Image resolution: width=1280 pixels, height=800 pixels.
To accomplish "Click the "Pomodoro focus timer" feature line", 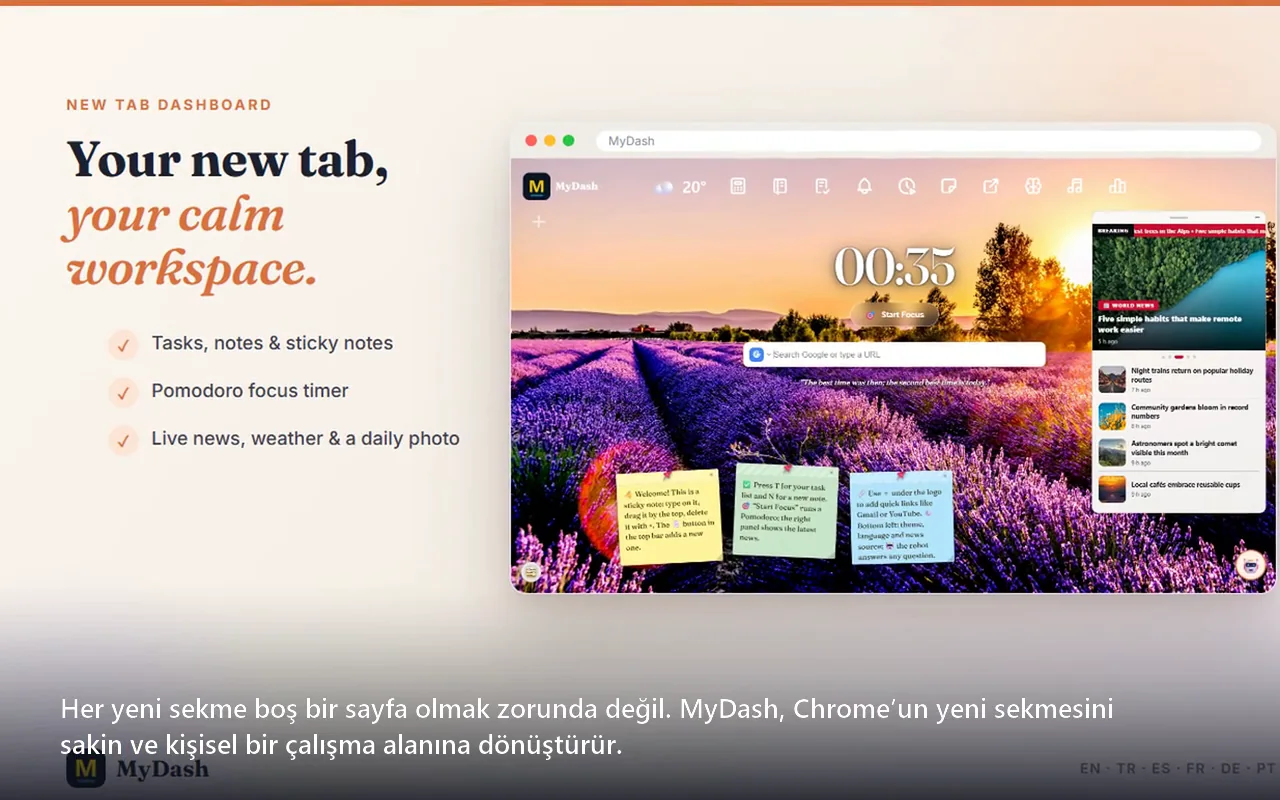I will pos(250,391).
